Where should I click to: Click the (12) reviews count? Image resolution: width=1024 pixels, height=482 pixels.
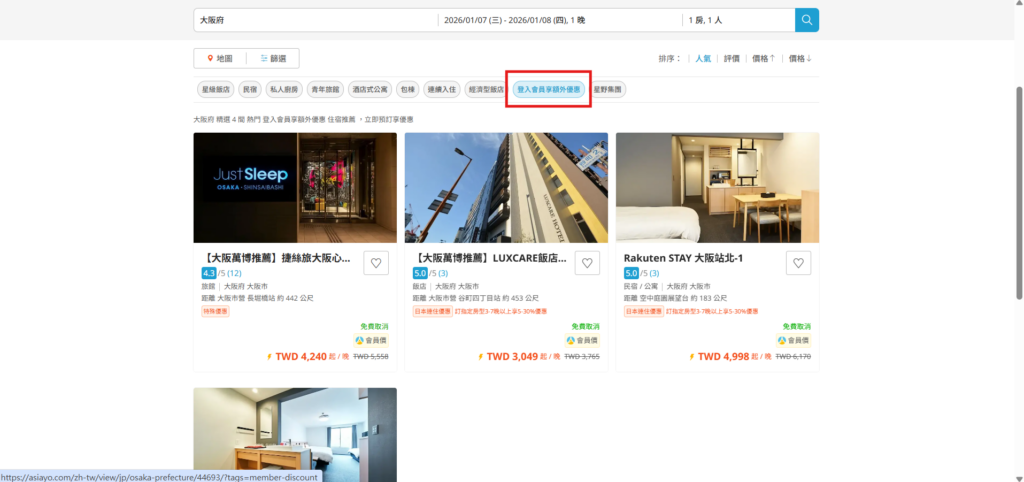pos(234,273)
